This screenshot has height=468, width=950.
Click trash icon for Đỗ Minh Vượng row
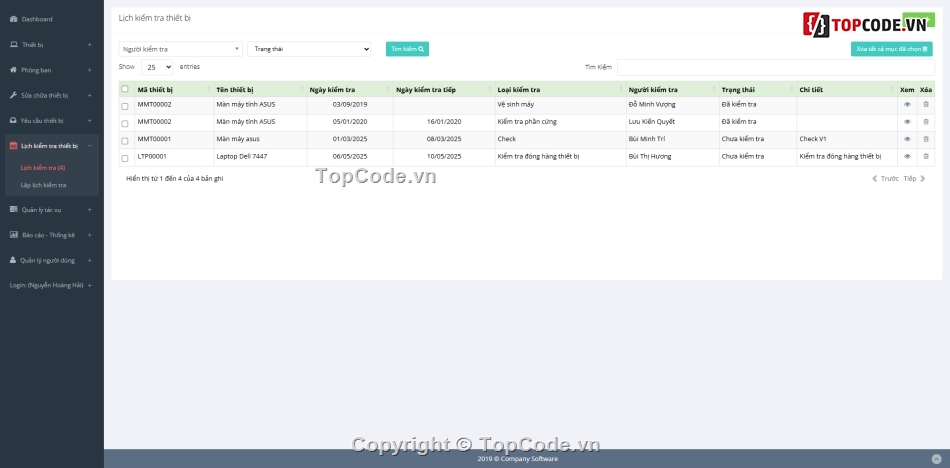926,104
